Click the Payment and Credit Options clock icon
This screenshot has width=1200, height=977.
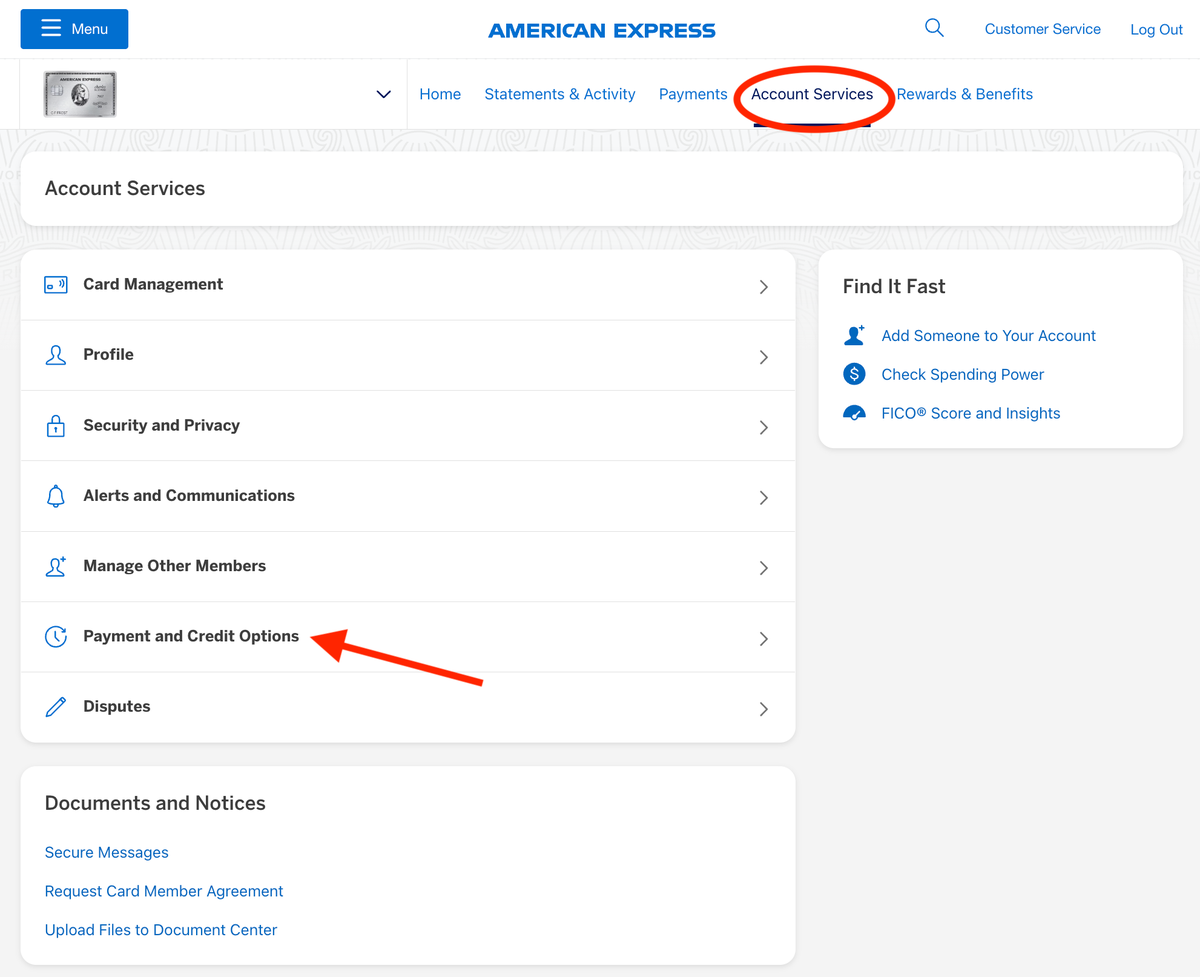55,636
